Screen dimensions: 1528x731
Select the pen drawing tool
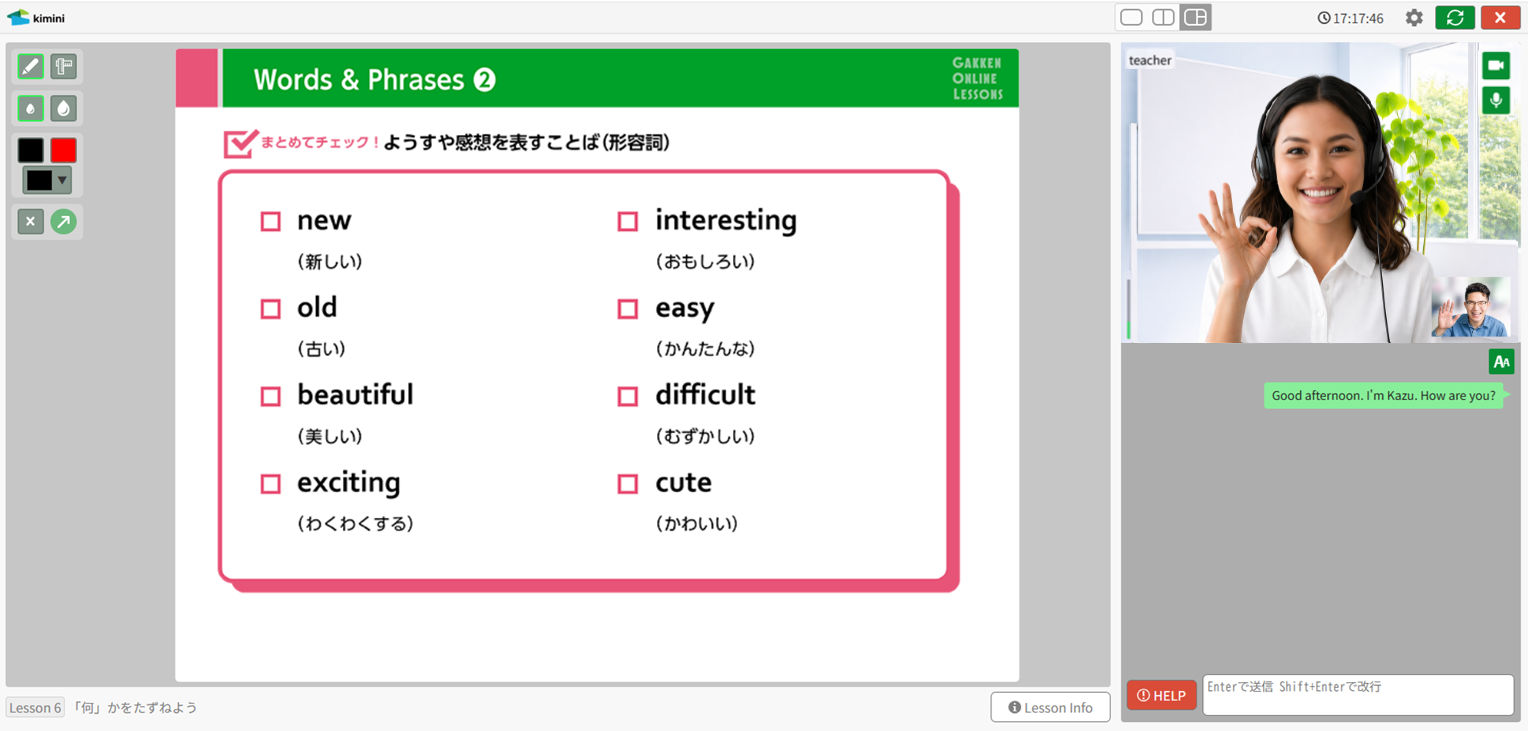(x=31, y=67)
